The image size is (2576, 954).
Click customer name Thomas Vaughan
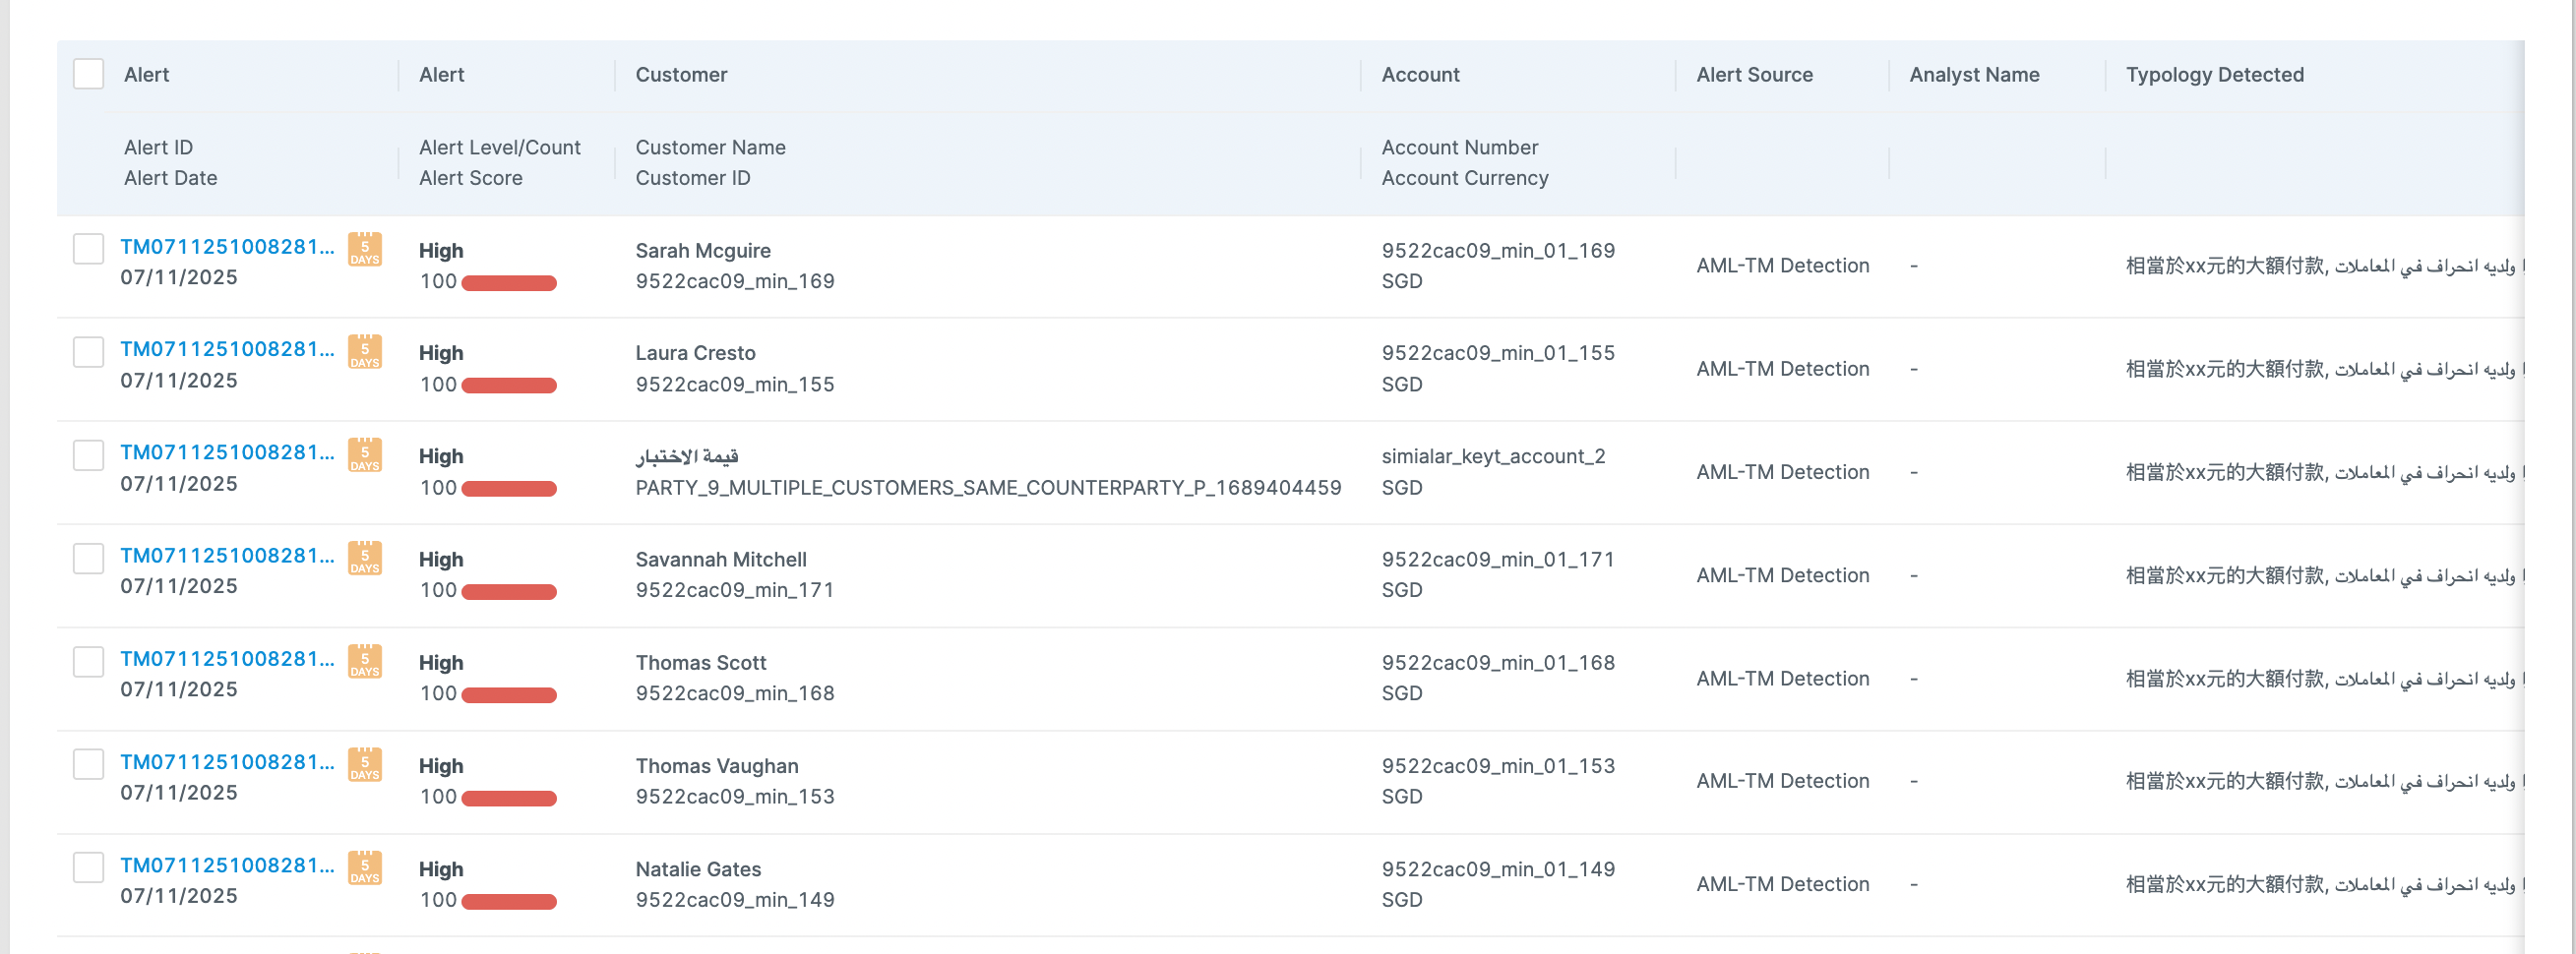pyautogui.click(x=717, y=766)
